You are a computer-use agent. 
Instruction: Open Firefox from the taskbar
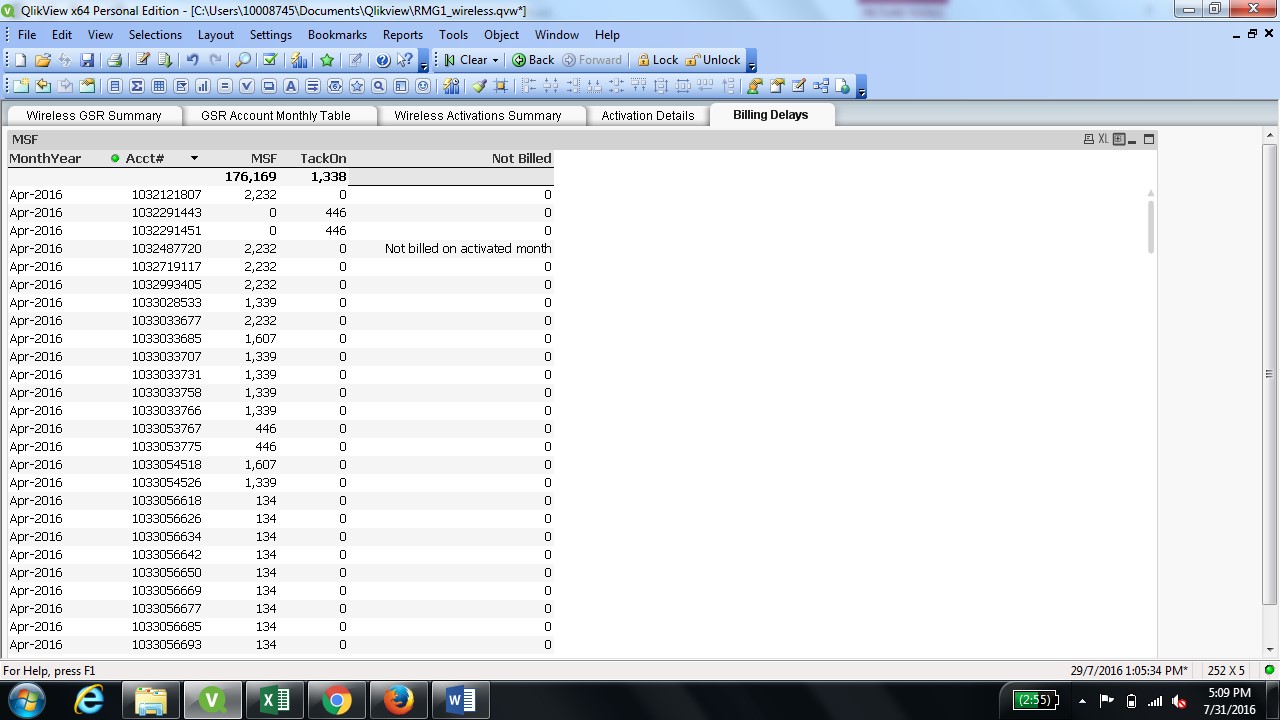(x=398, y=700)
